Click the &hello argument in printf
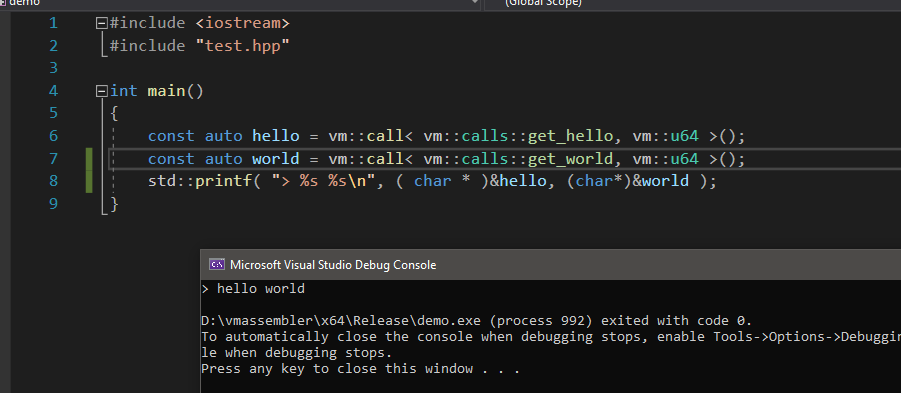901x393 pixels. (x=518, y=181)
